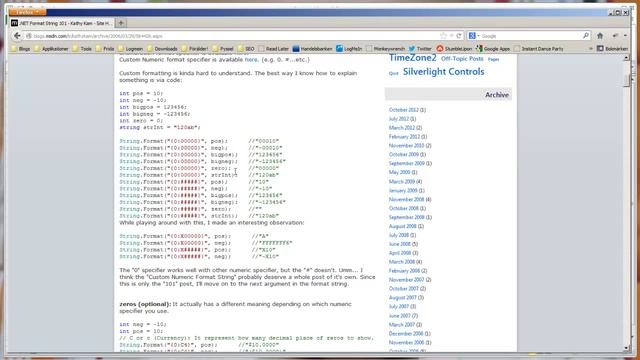Viewport: 640px width, 360px height.
Task: Open the Downloads bookmark folder
Action: point(162,49)
